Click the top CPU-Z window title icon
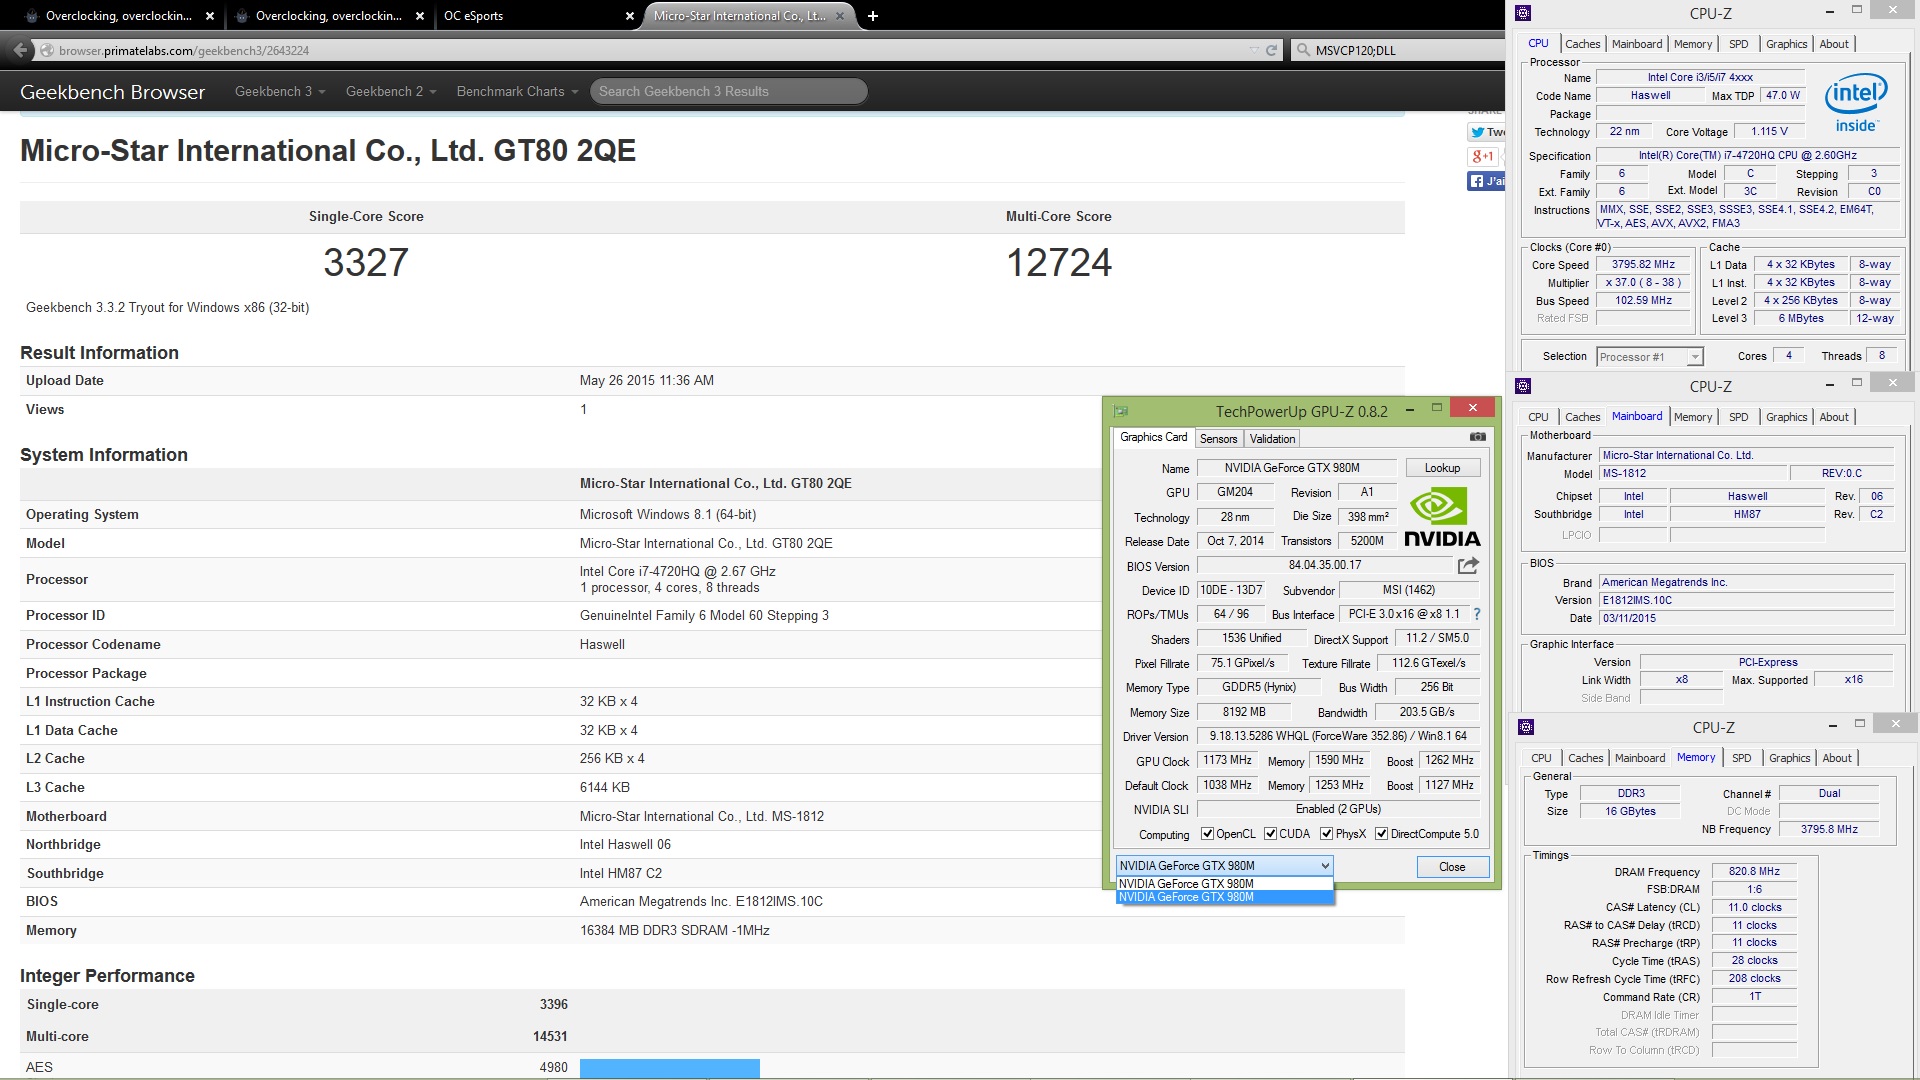This screenshot has width=1920, height=1080. (1523, 13)
